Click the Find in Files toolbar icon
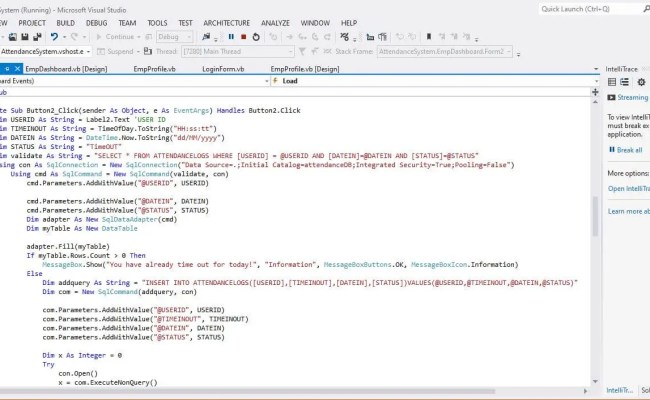Viewport: 650px width, 400px height. pyautogui.click(x=206, y=37)
